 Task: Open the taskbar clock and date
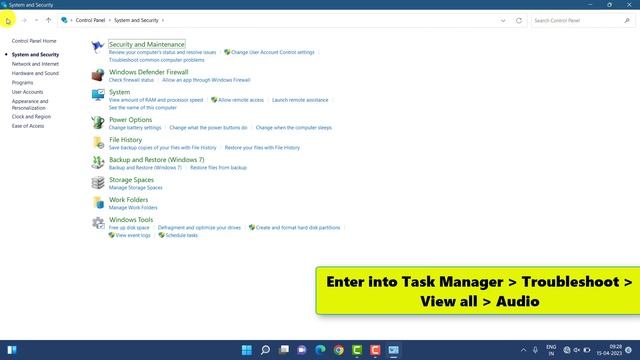pyautogui.click(x=609, y=350)
